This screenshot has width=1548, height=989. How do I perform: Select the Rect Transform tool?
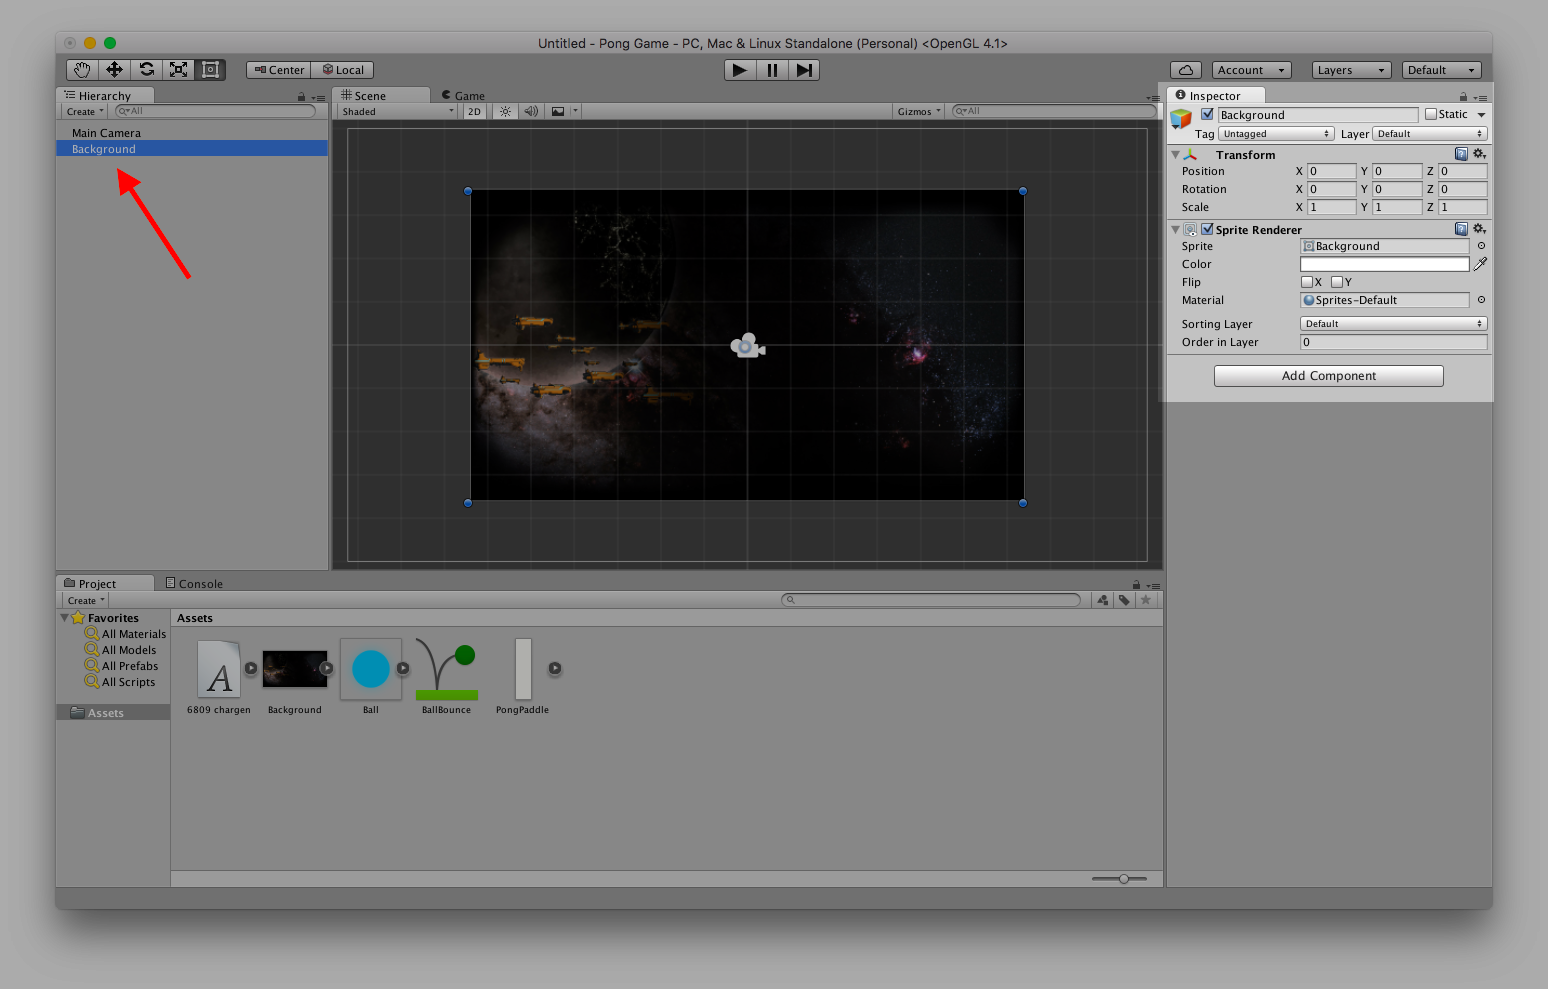210,70
